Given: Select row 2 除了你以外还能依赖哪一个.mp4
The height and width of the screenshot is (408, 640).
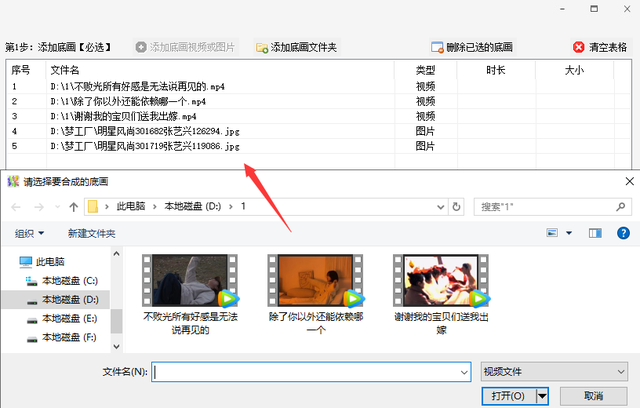Looking at the screenshot, I should coord(319,101).
